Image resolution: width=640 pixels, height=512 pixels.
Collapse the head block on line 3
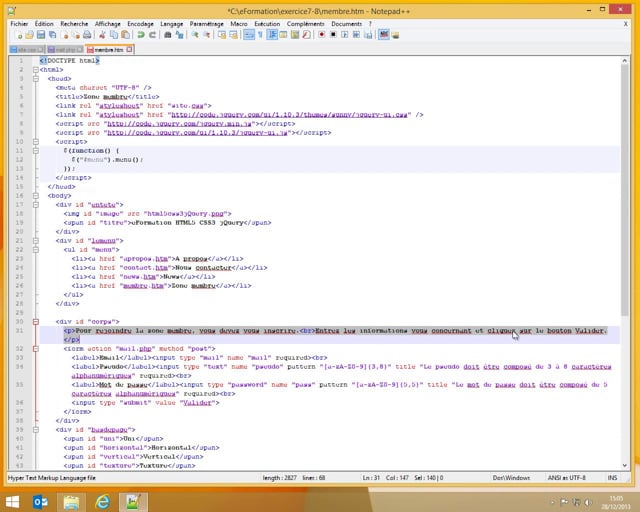(x=36, y=79)
